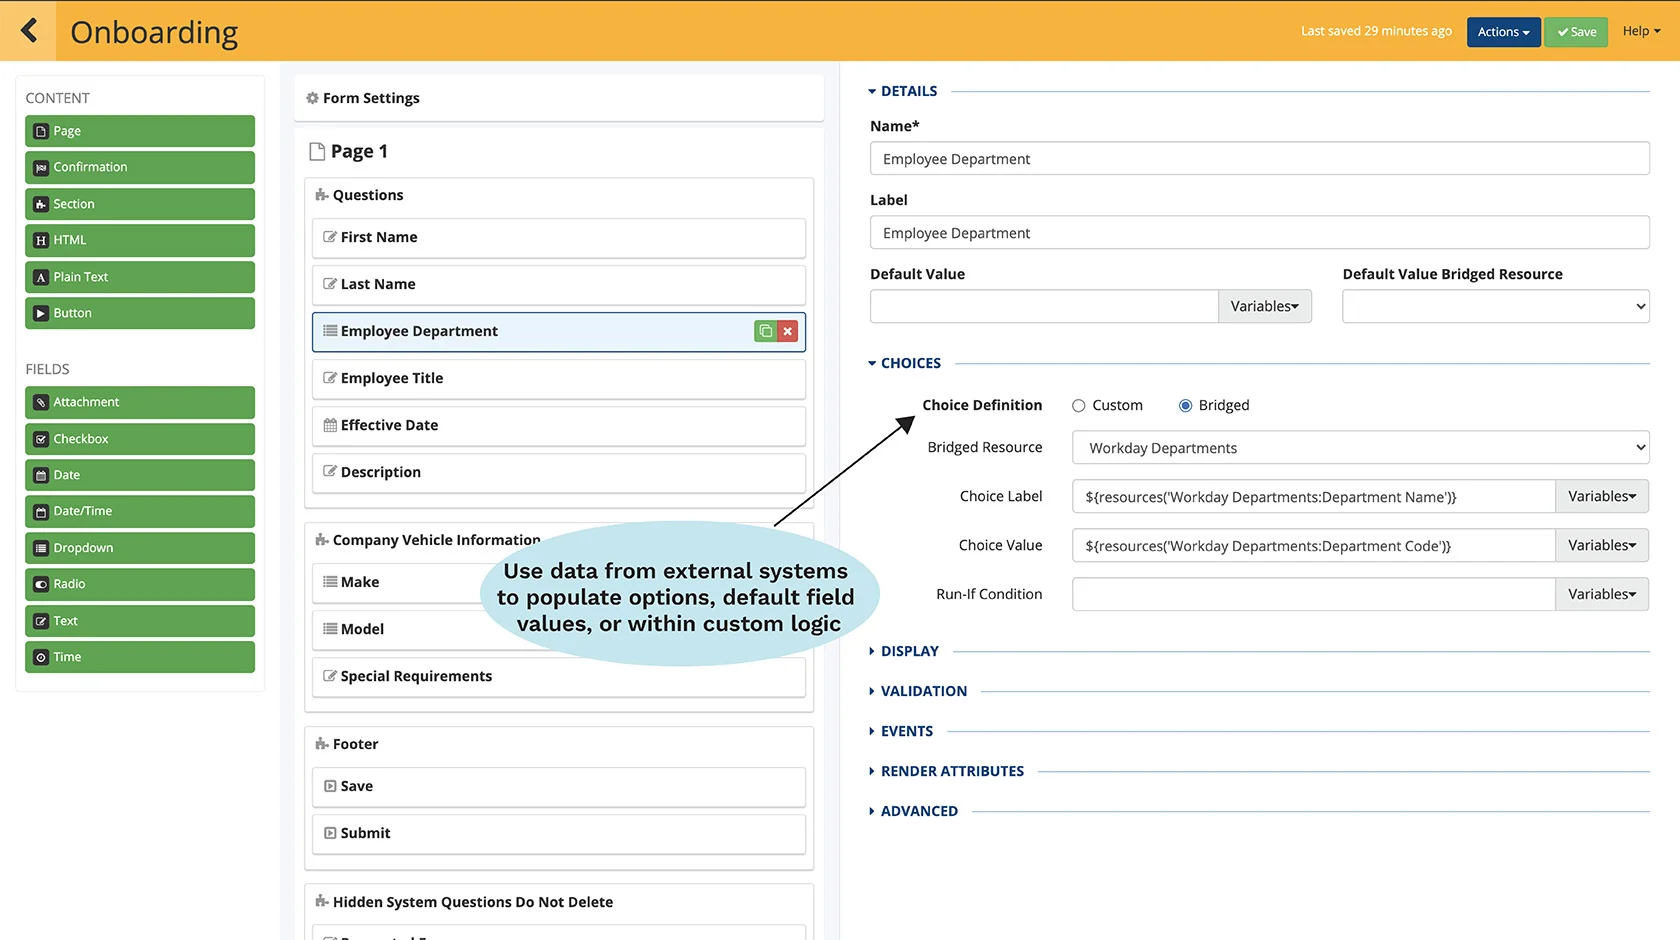The image size is (1680, 940).
Task: Expand the Display section
Action: [904, 651]
